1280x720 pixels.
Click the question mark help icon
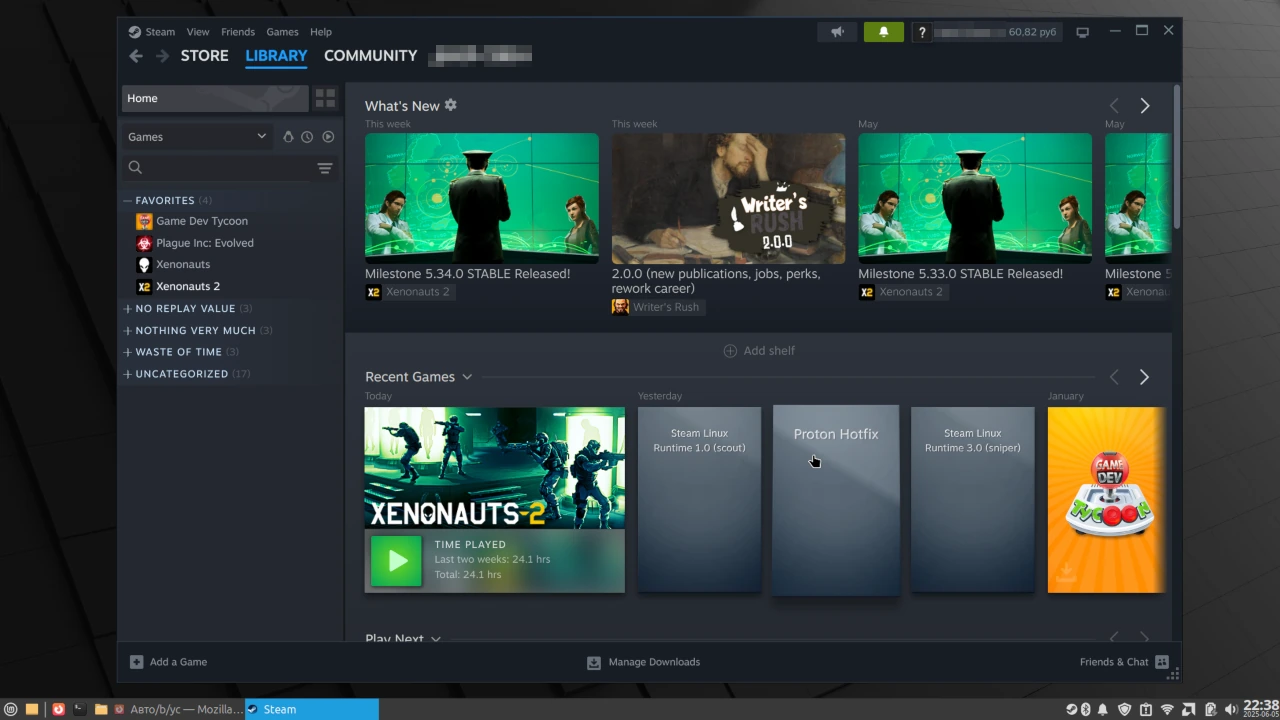[x=922, y=32]
